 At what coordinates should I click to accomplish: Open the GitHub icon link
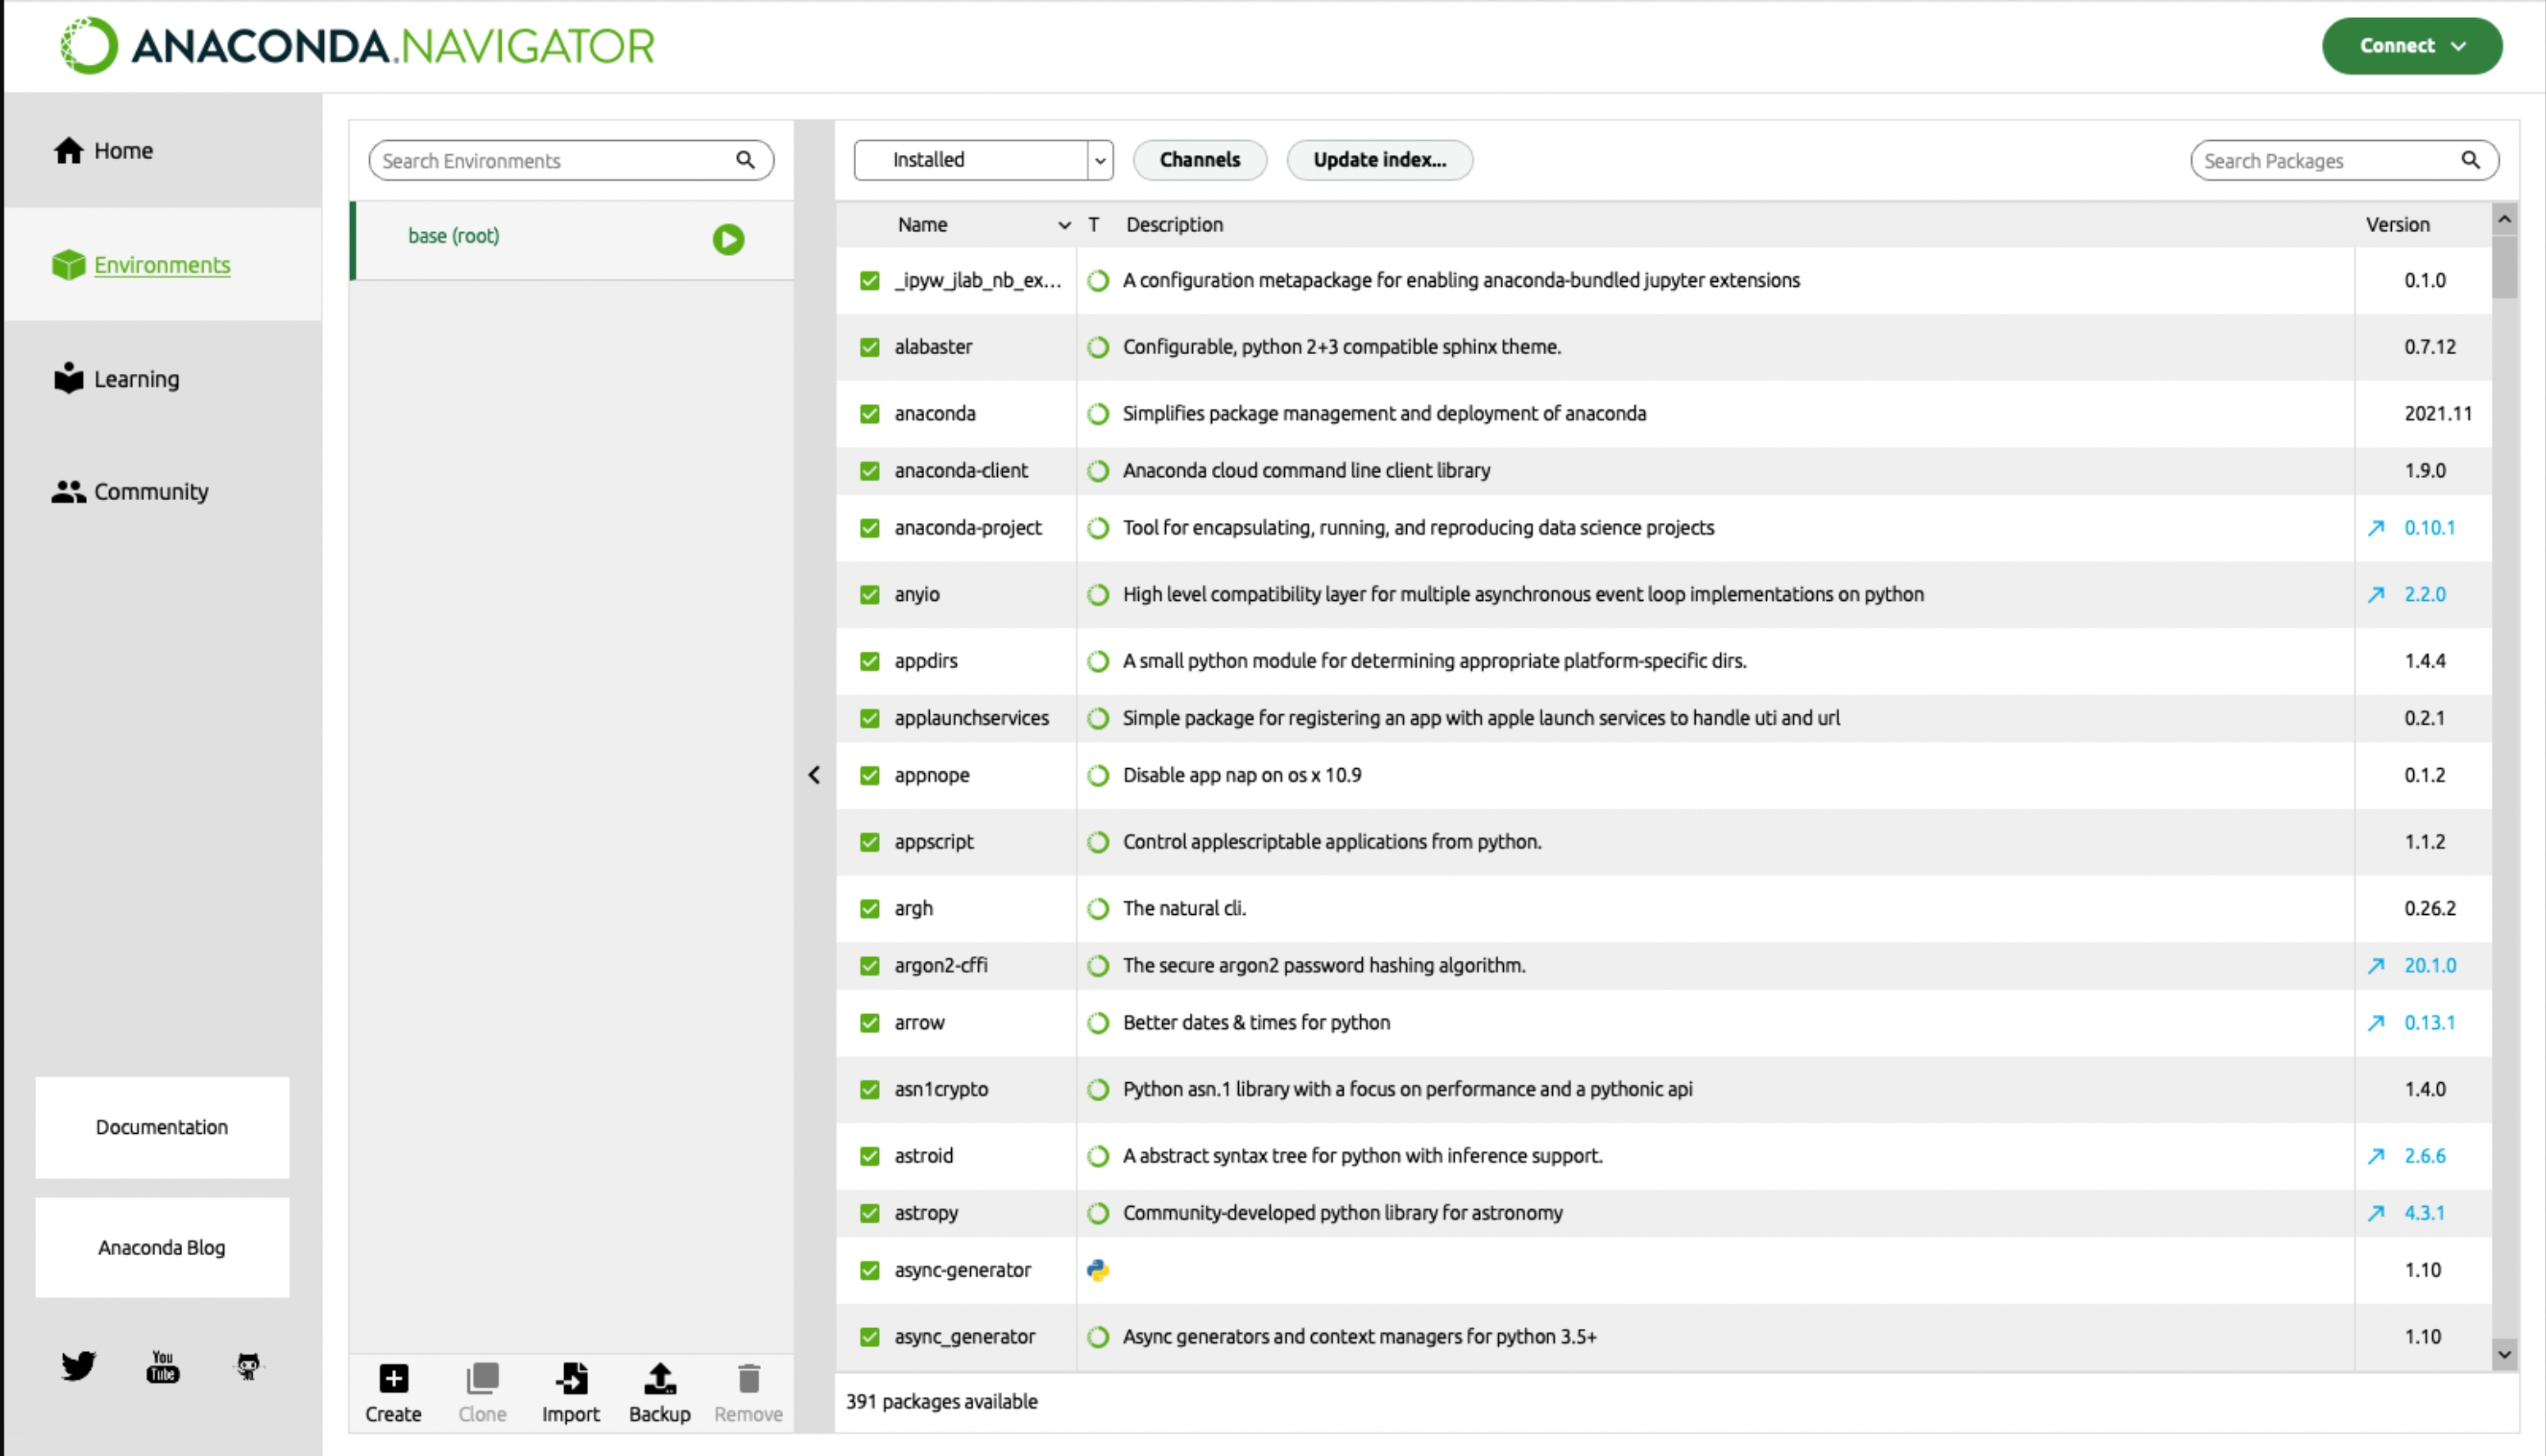[248, 1366]
